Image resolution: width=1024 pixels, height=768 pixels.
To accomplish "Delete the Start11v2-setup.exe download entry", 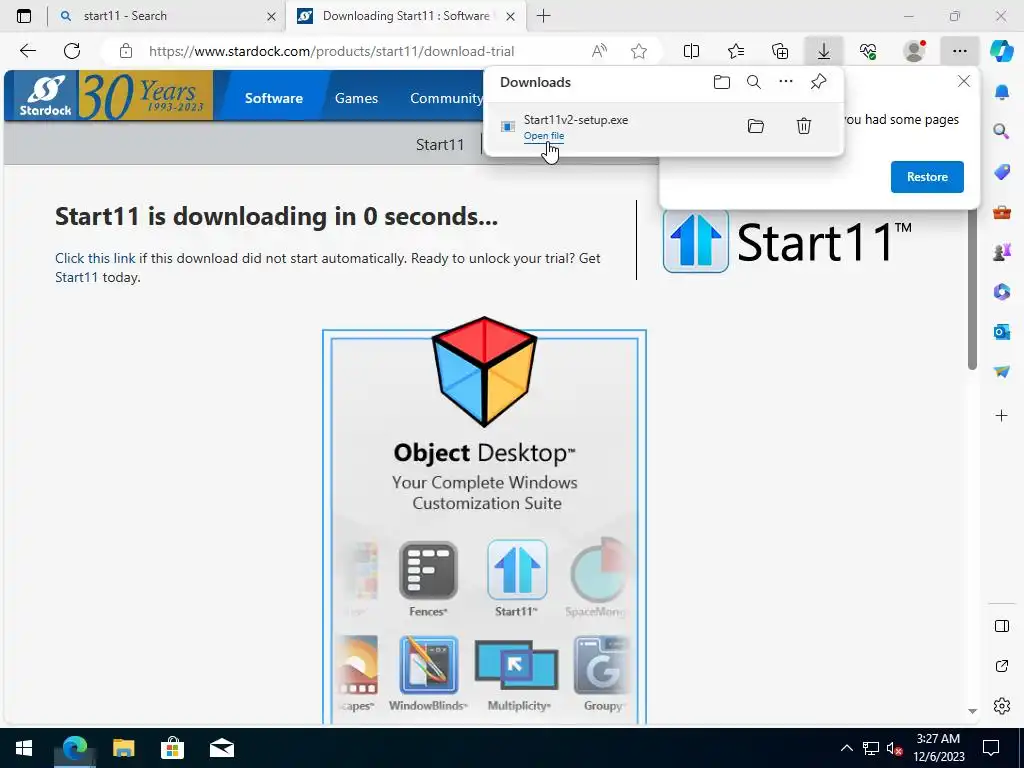I will click(804, 126).
